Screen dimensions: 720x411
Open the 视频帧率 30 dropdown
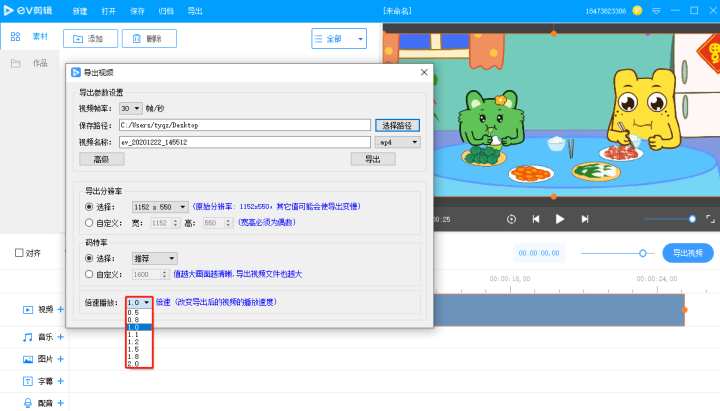click(130, 108)
